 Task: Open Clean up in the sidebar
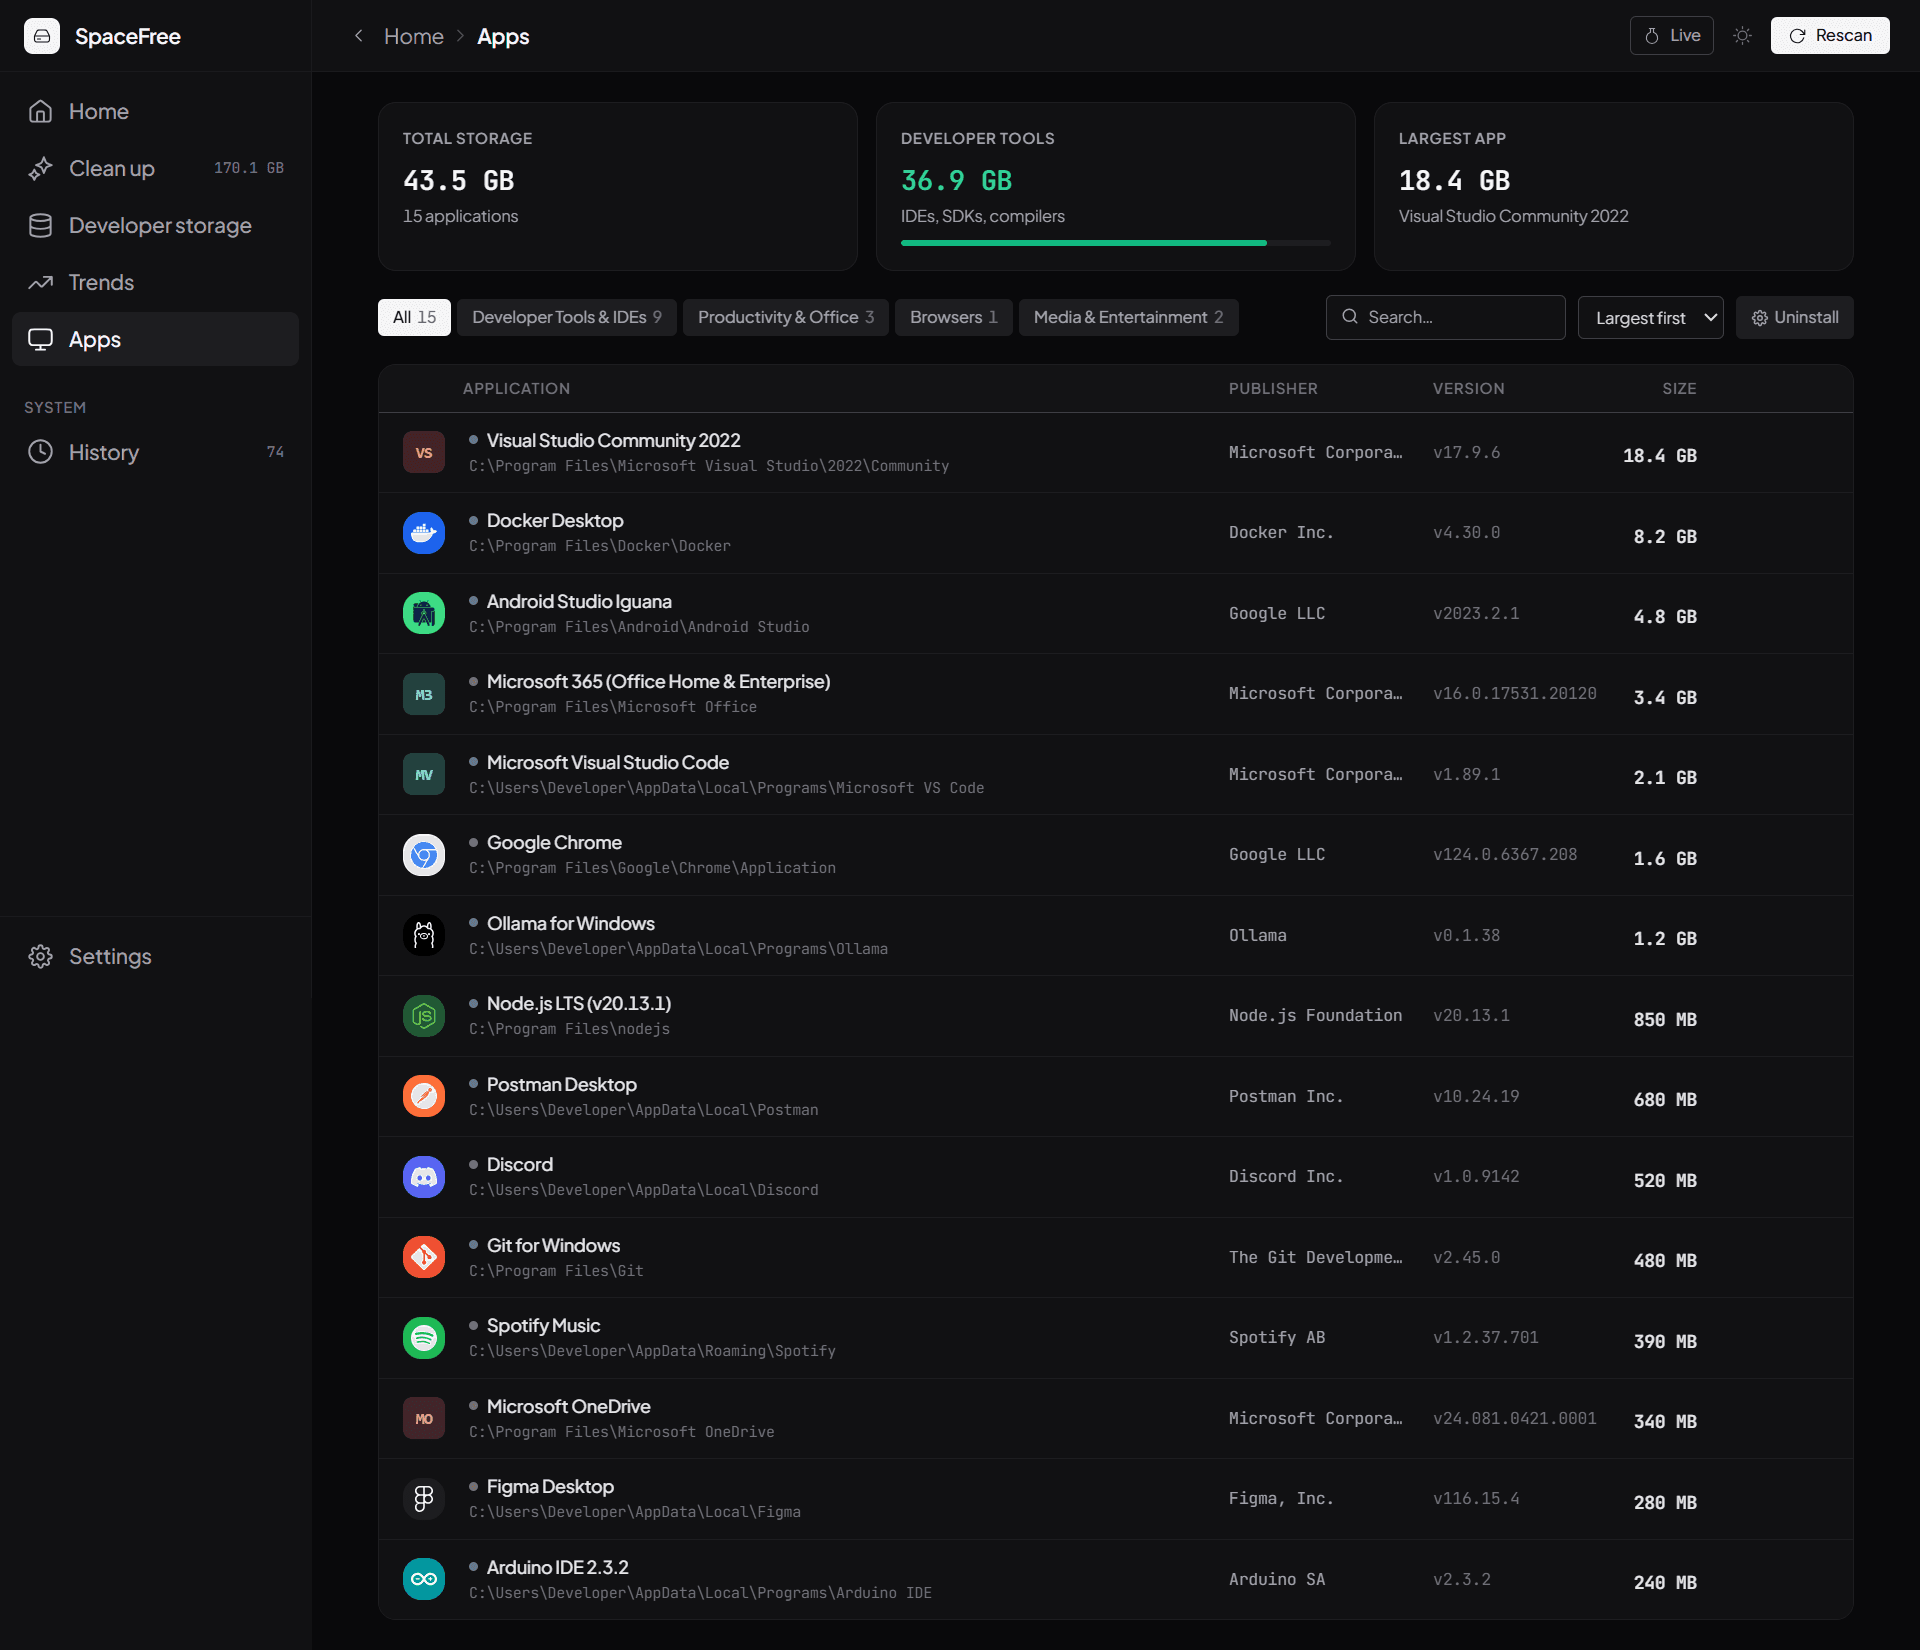coord(155,168)
